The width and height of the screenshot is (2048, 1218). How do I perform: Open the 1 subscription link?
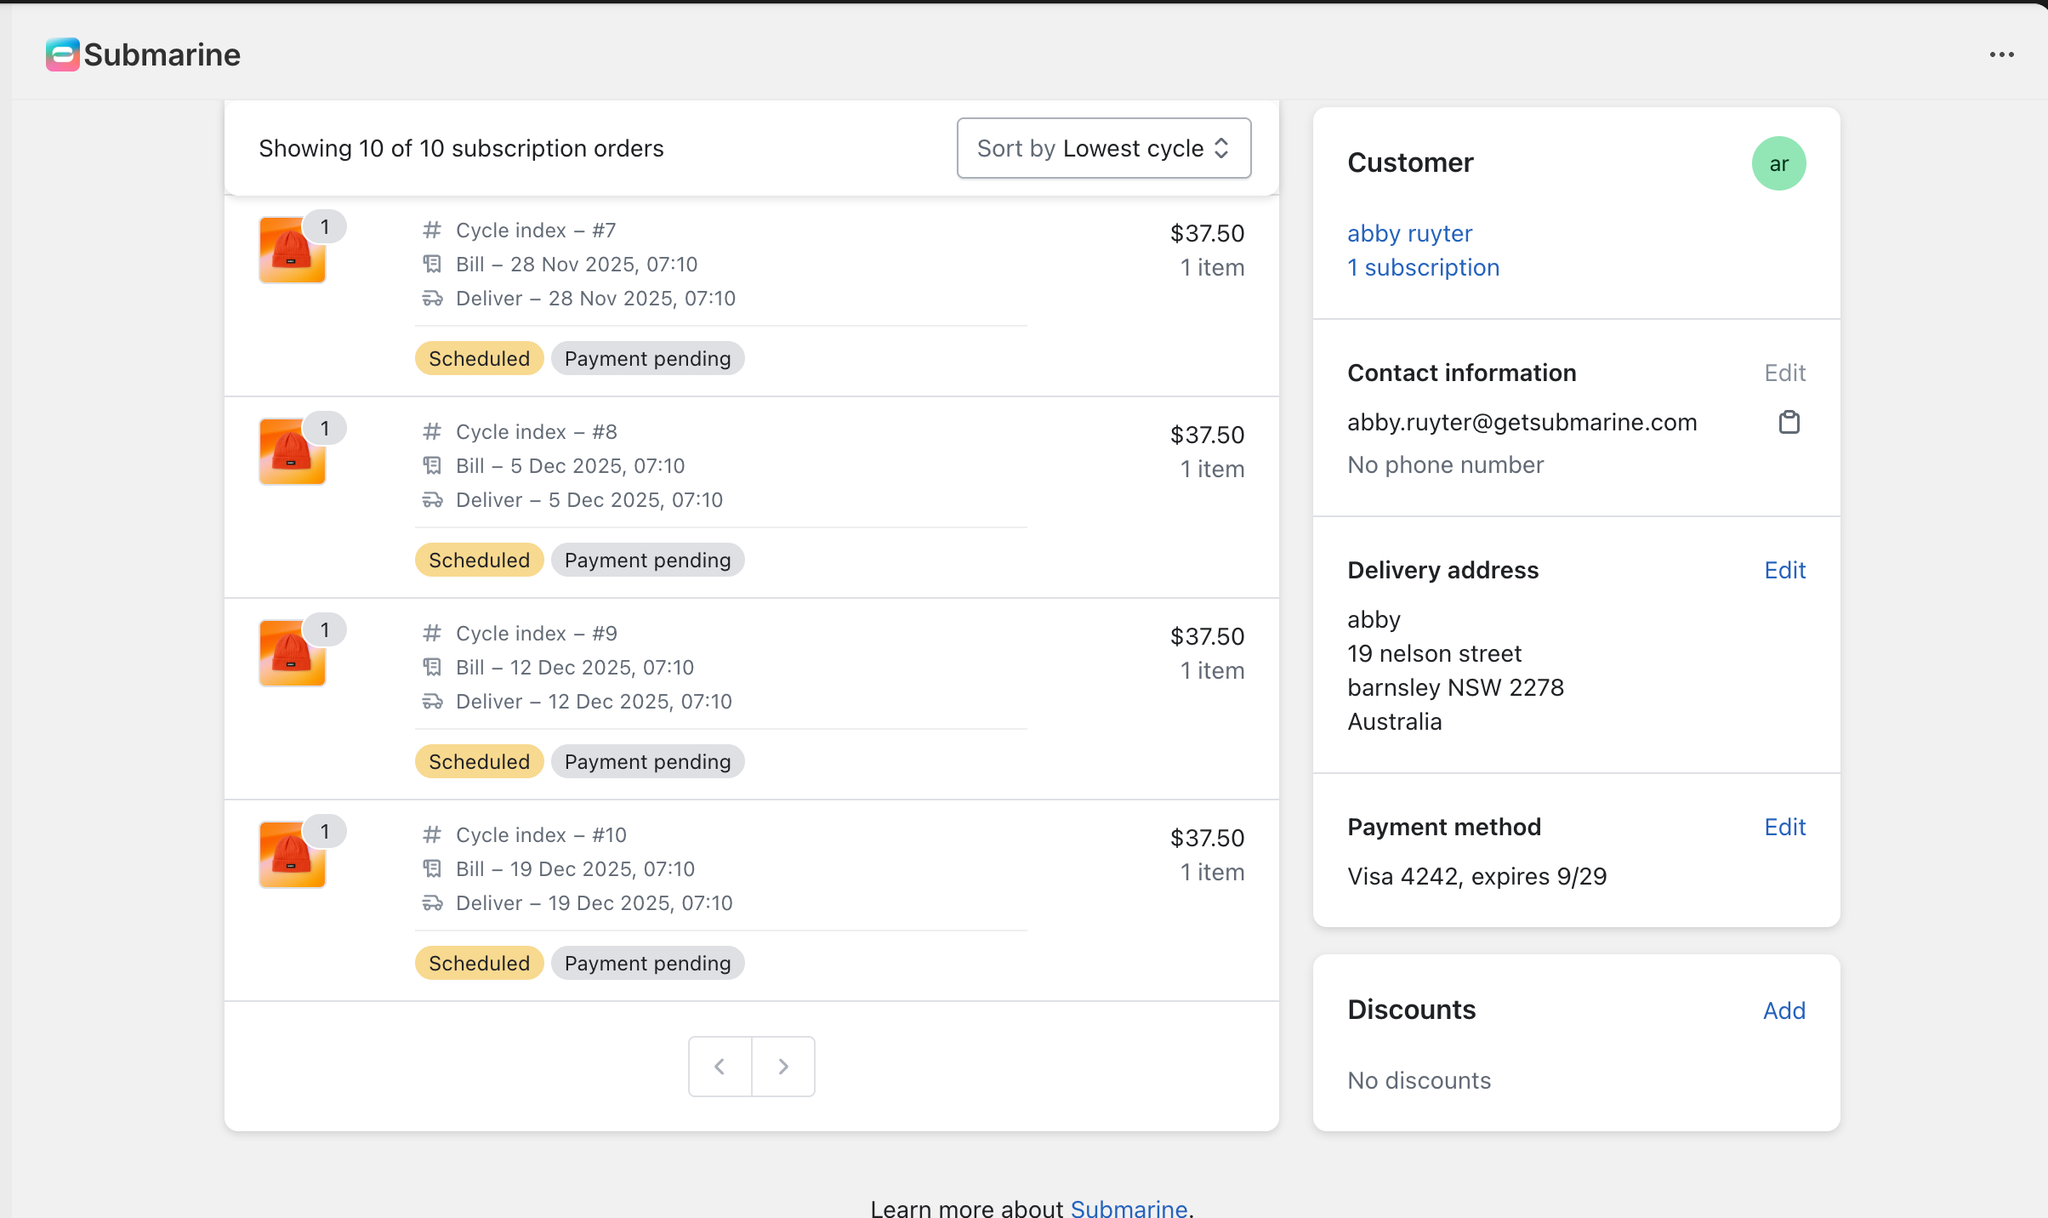click(1423, 267)
